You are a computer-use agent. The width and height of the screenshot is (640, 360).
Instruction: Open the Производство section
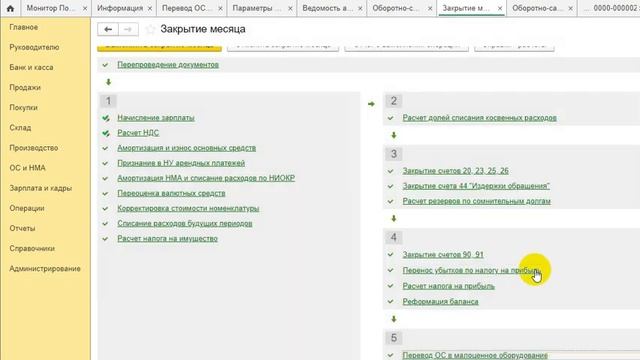(33, 148)
